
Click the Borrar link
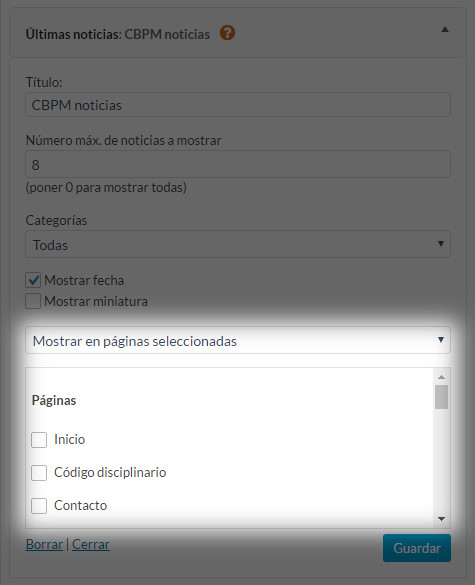coord(44,544)
